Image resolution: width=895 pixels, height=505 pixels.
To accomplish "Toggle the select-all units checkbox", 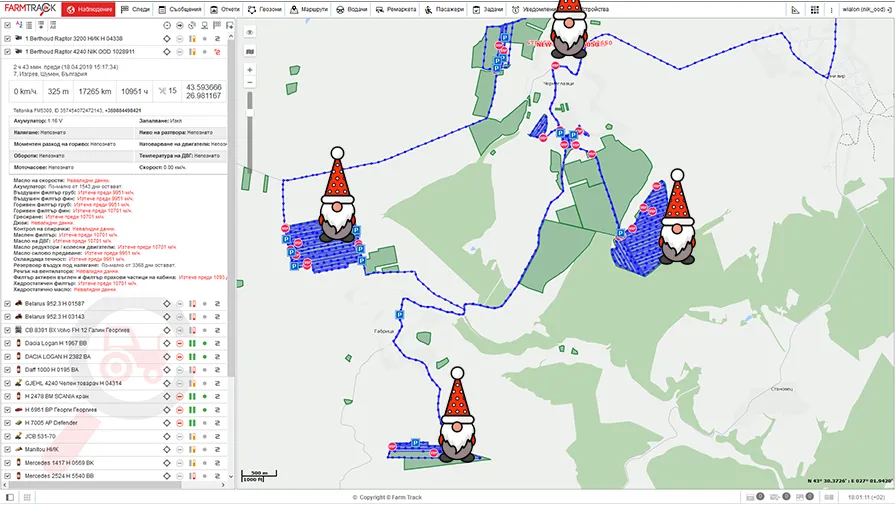I will coord(7,25).
